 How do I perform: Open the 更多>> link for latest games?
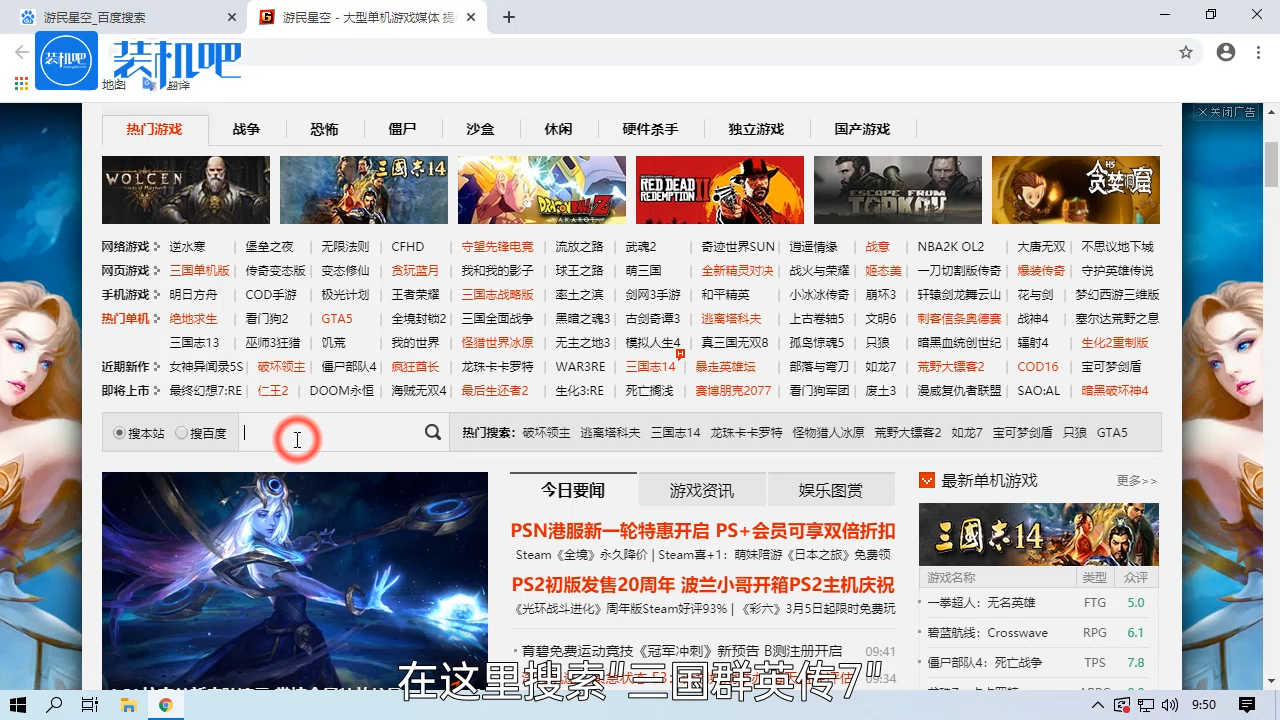tap(1136, 480)
